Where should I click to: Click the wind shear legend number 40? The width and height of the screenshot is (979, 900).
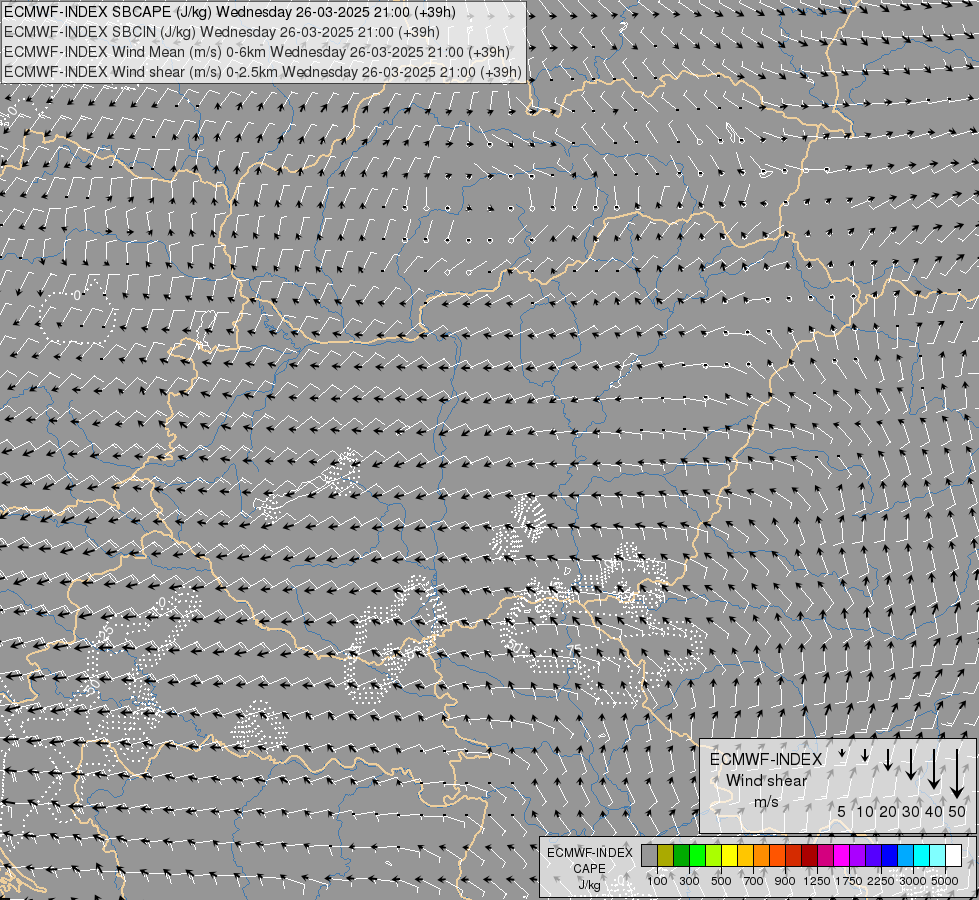[933, 811]
